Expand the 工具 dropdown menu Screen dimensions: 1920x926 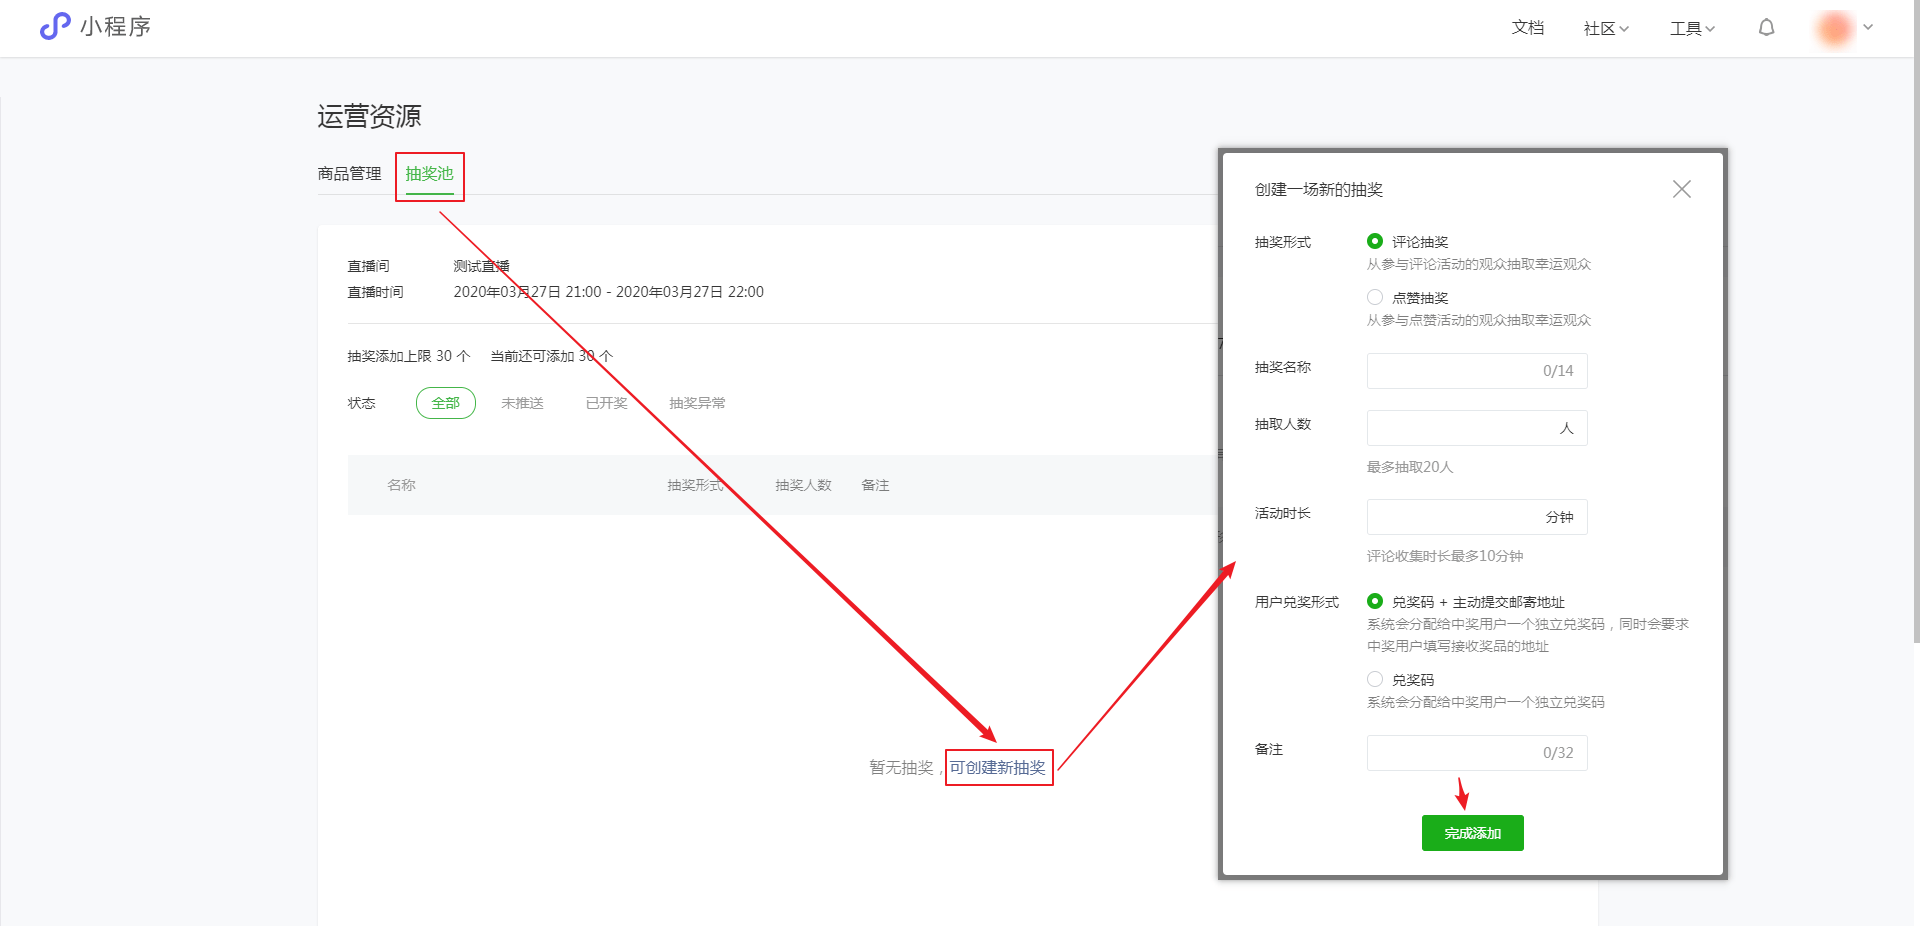coord(1692,28)
